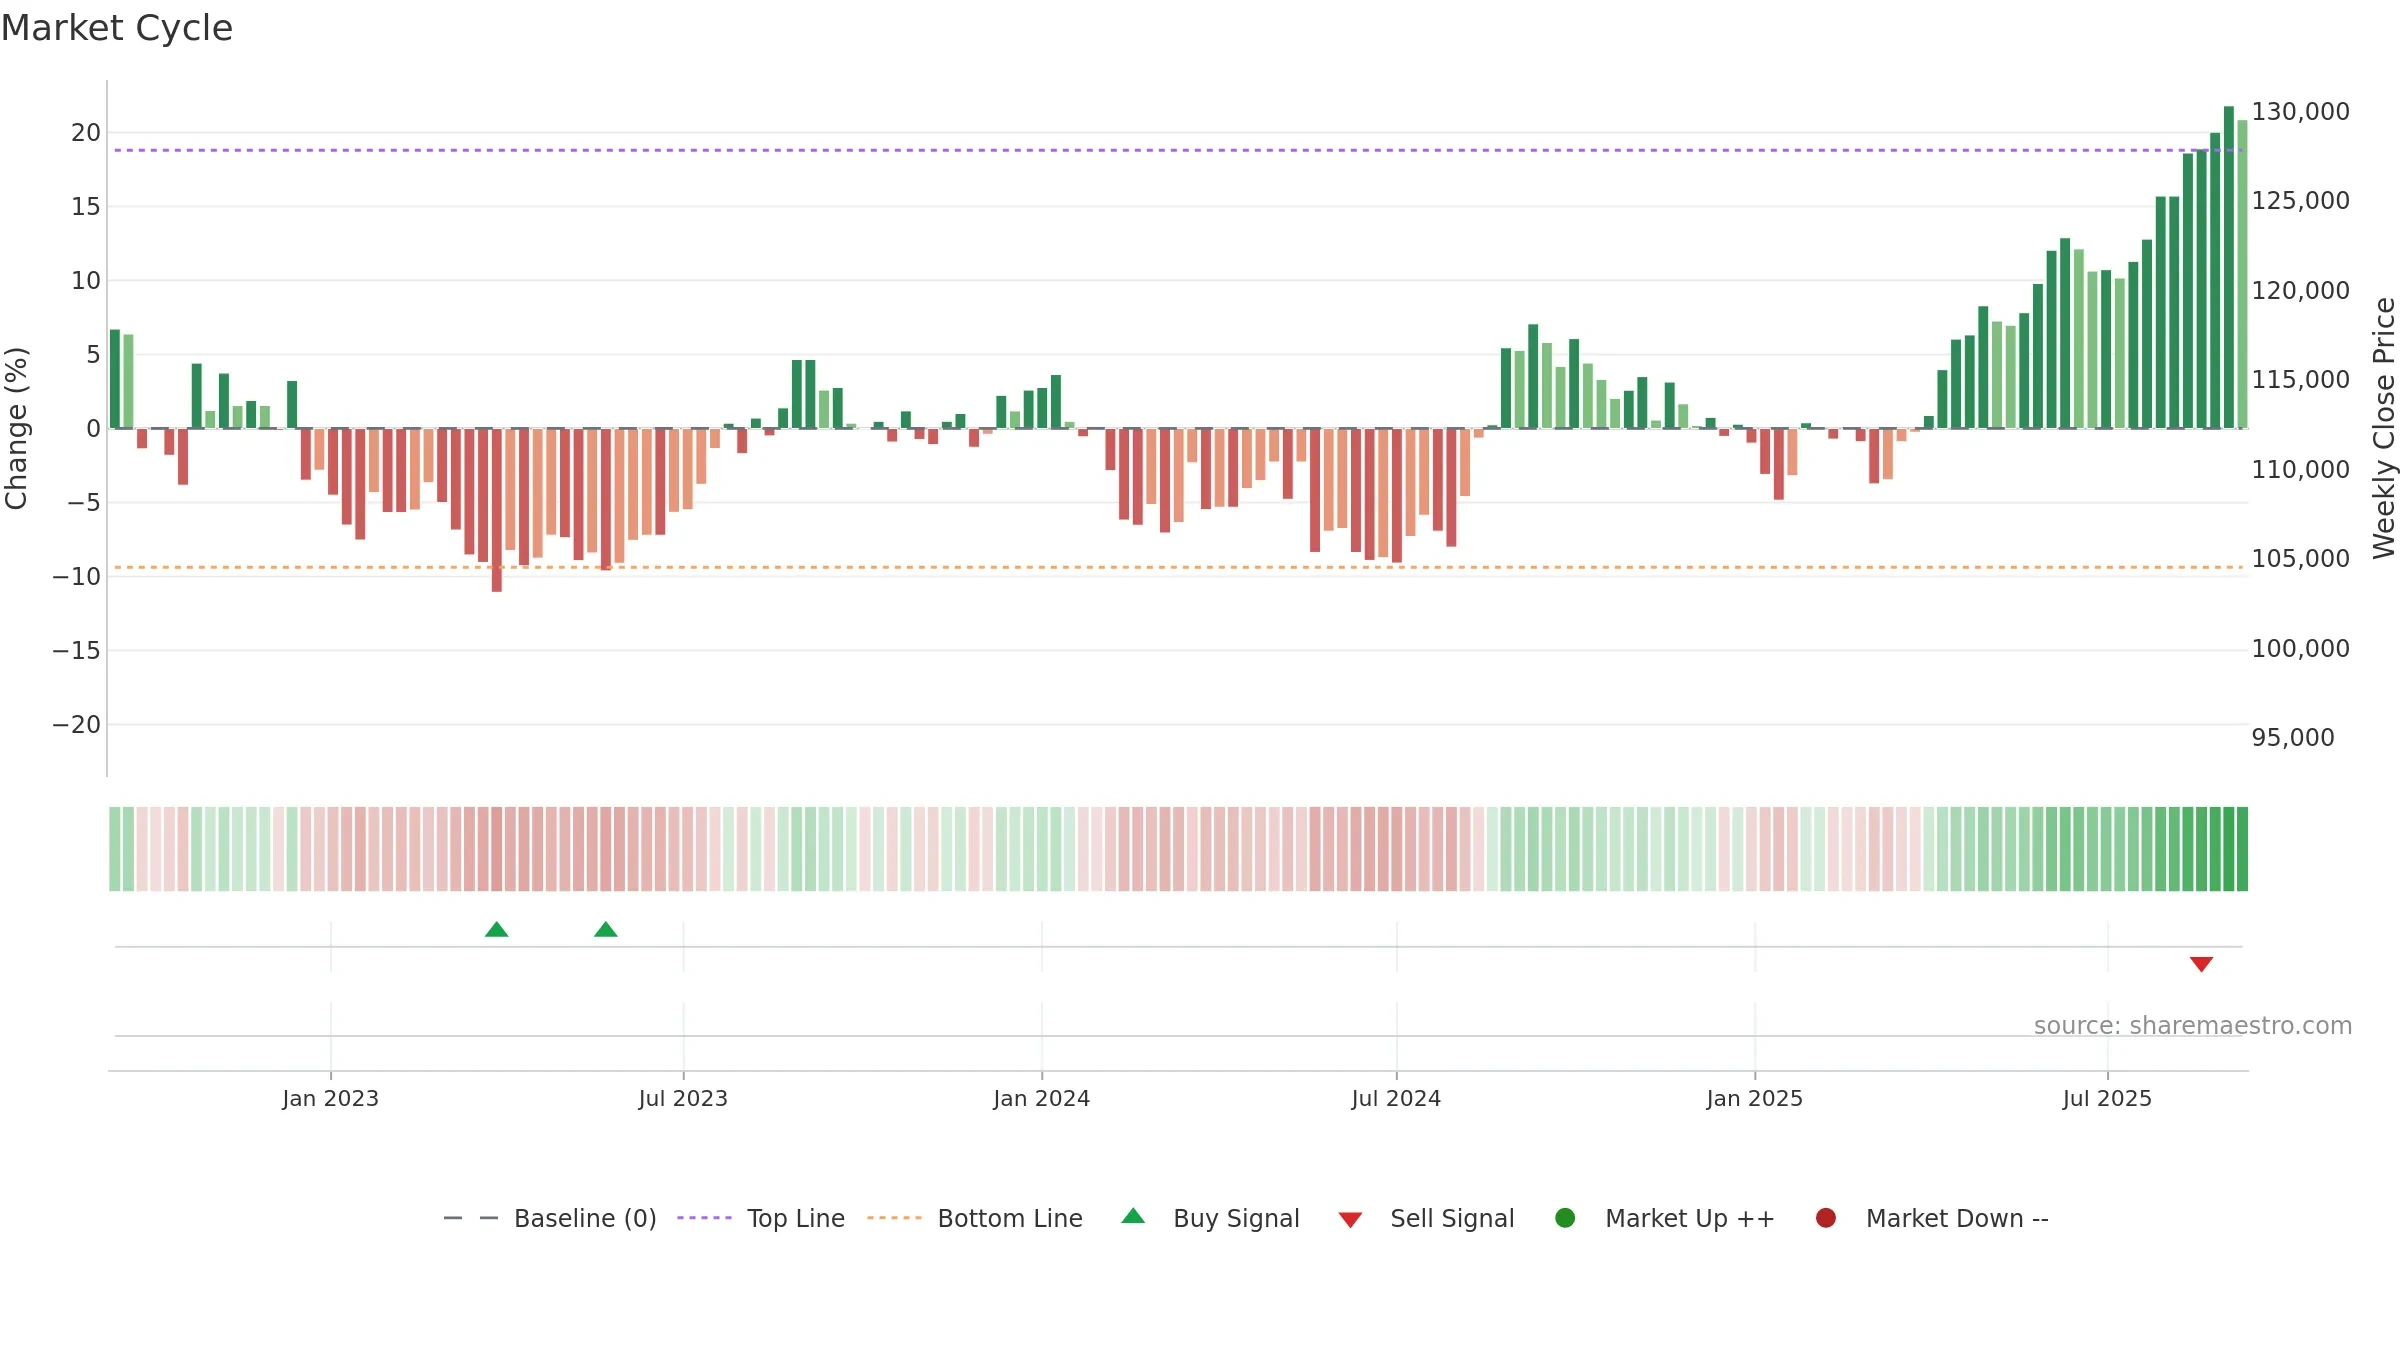
Task: Click the Jul 2023 axis label
Action: 684,1099
